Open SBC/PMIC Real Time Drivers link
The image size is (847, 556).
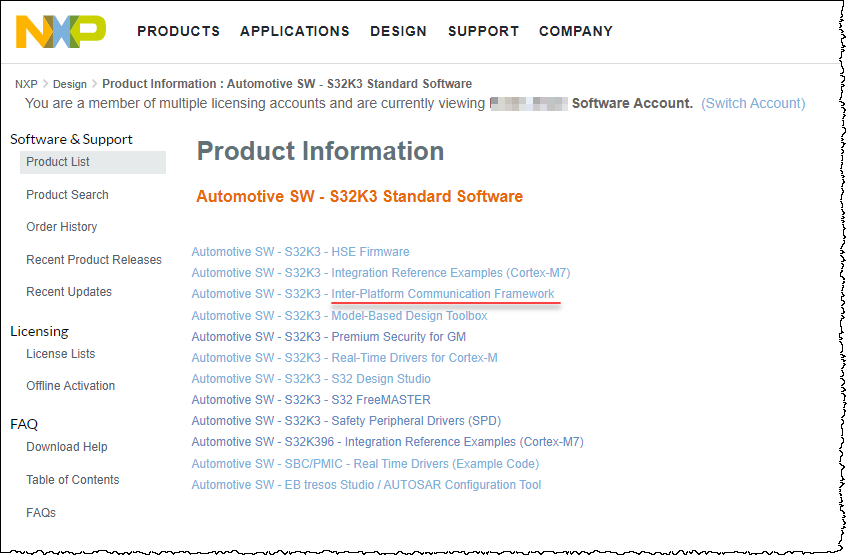click(x=365, y=464)
